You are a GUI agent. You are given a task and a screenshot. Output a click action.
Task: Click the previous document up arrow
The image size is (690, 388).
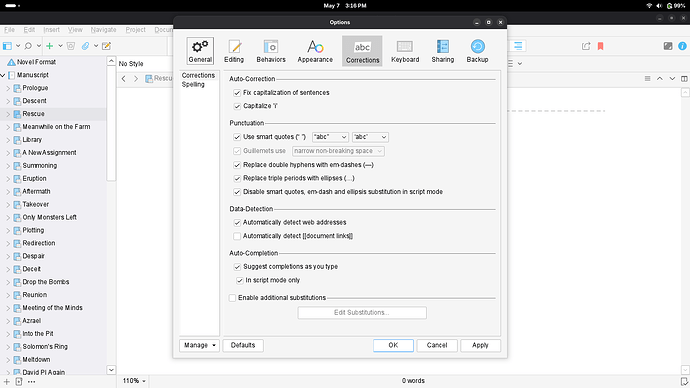660,78
